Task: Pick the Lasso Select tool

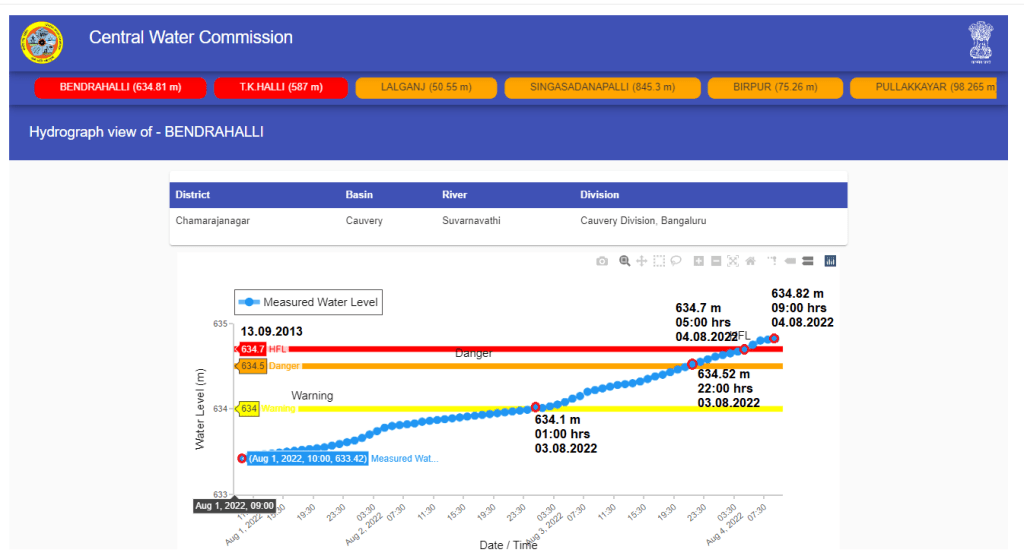Action: pyautogui.click(x=676, y=261)
